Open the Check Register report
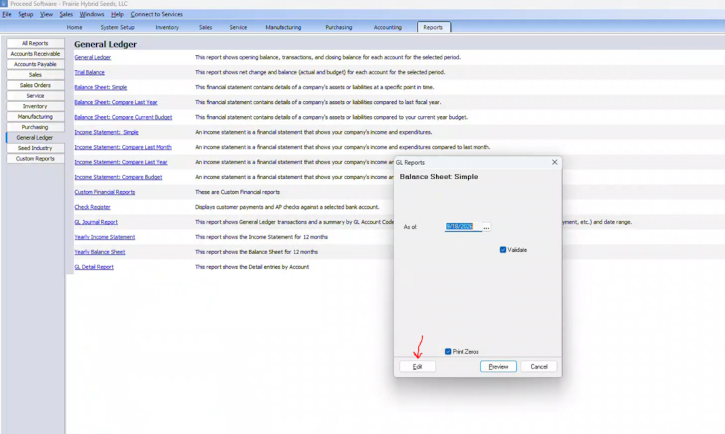This screenshot has width=725, height=434. pyautogui.click(x=92, y=207)
